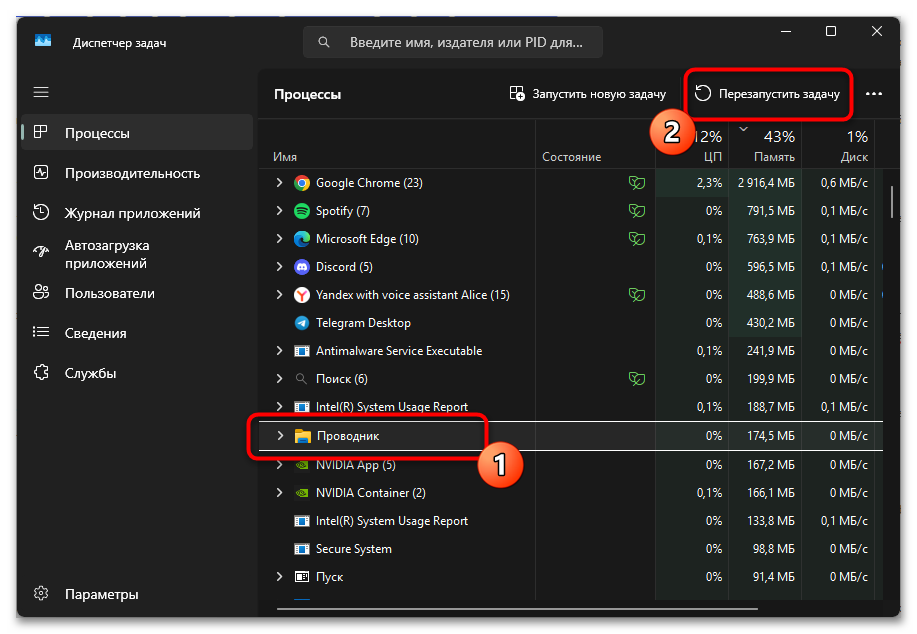The height and width of the screenshot is (634, 917).
Task: Open the Автозагрузка приложений page
Action: pos(137,254)
